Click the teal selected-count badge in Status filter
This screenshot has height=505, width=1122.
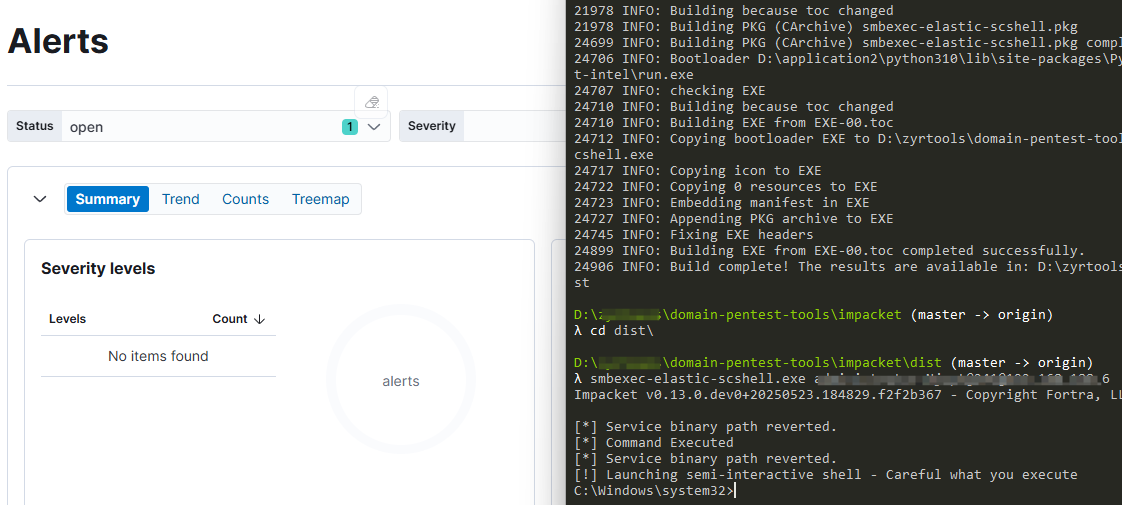349,127
